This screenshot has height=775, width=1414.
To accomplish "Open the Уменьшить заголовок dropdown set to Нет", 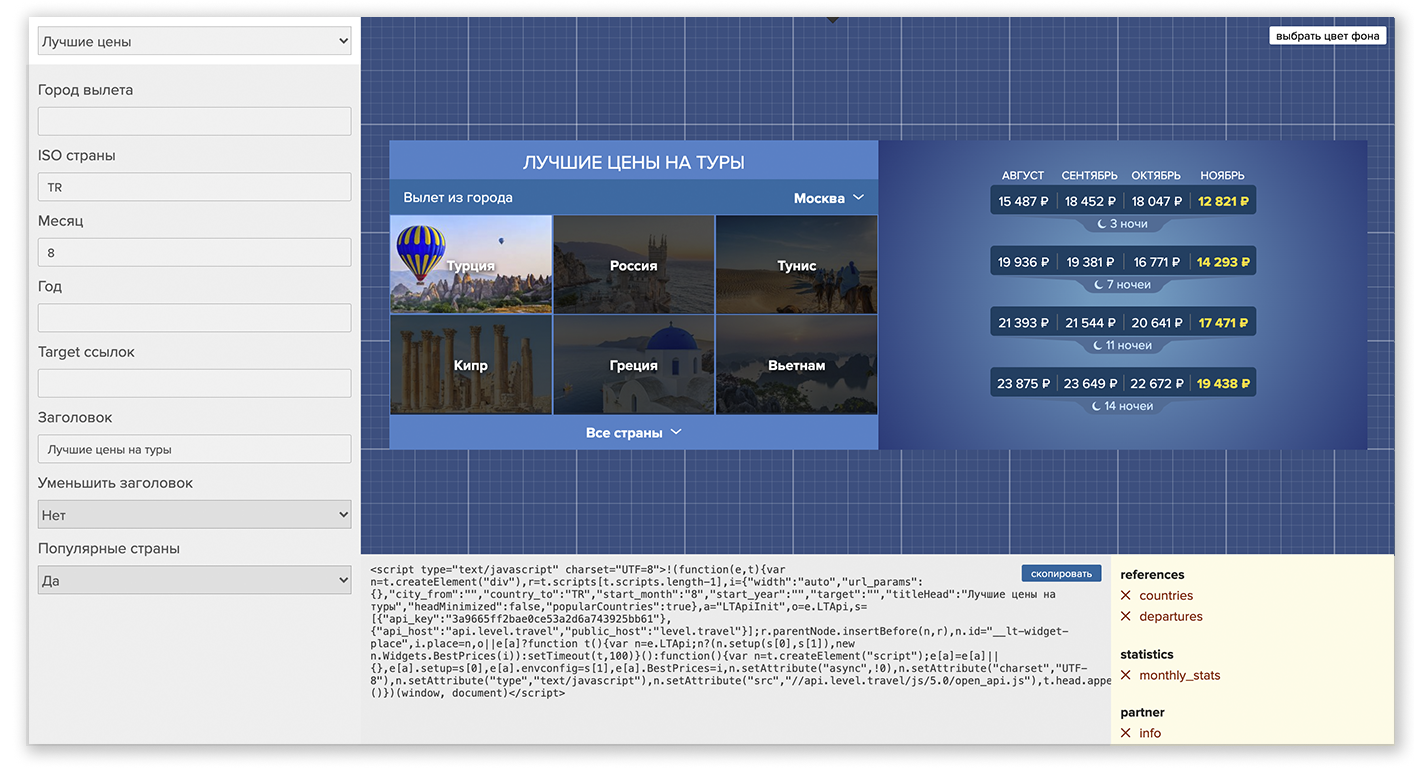I will (194, 515).
